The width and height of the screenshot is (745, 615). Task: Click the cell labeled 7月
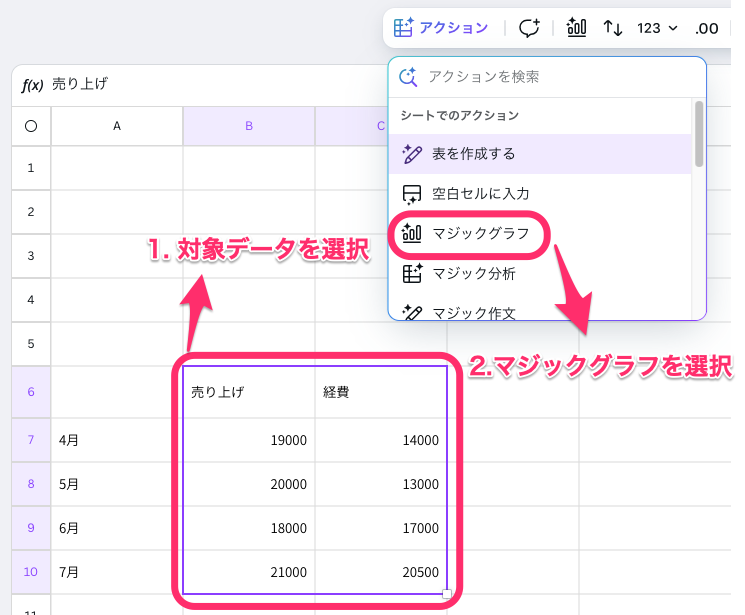(117, 572)
